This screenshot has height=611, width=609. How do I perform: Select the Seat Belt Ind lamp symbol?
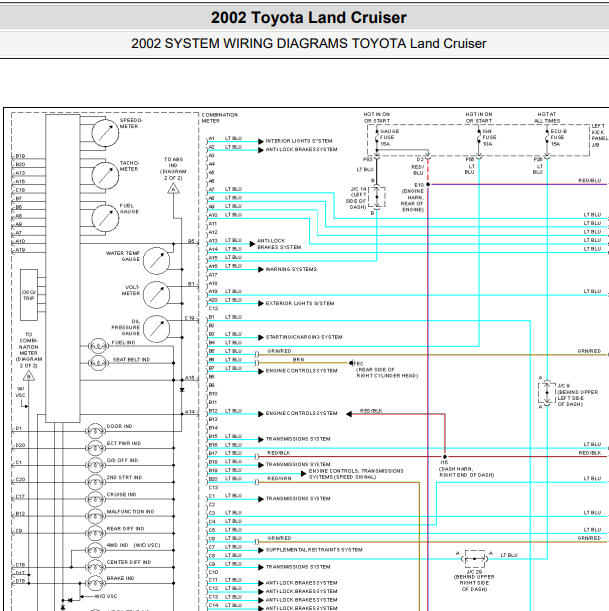pos(98,363)
